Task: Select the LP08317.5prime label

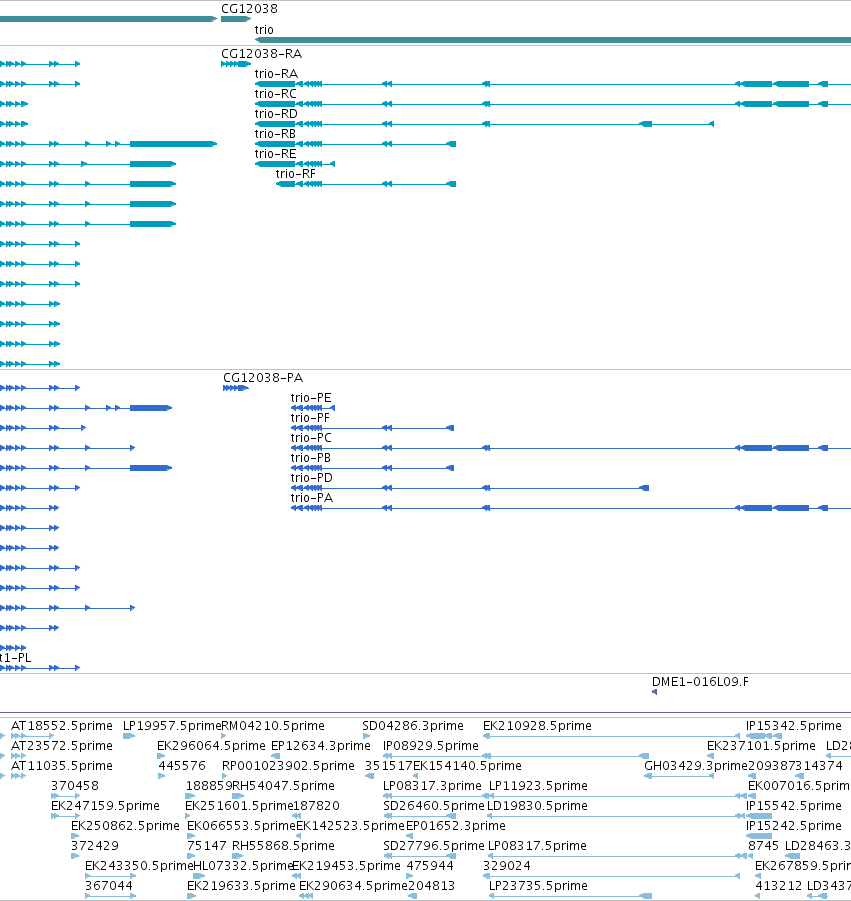Action: pyautogui.click(x=537, y=846)
